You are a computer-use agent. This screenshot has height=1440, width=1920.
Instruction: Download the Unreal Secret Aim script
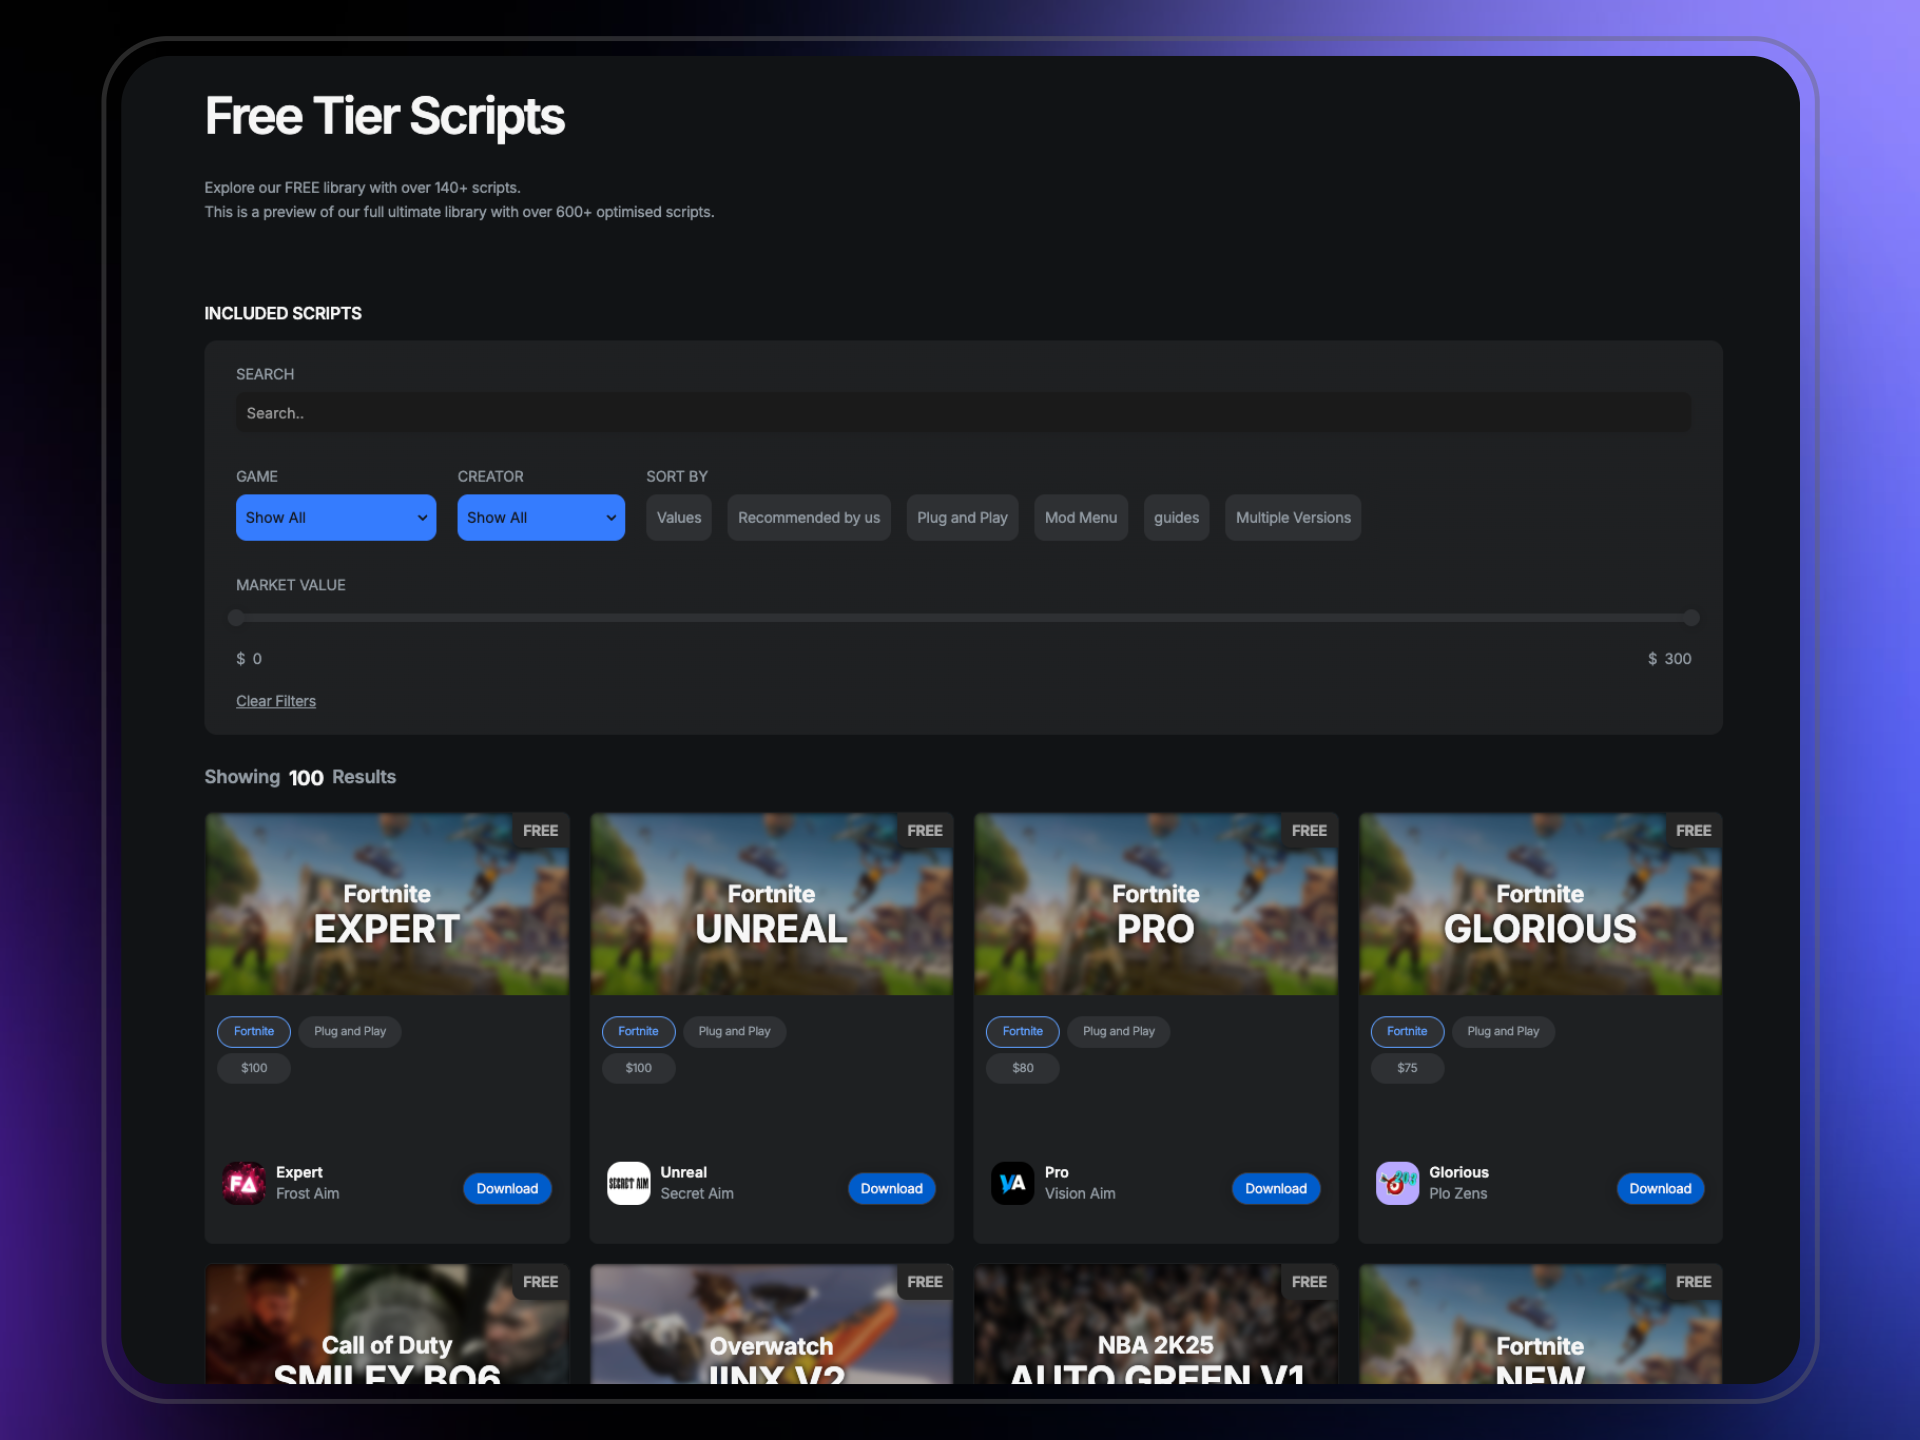pos(891,1188)
